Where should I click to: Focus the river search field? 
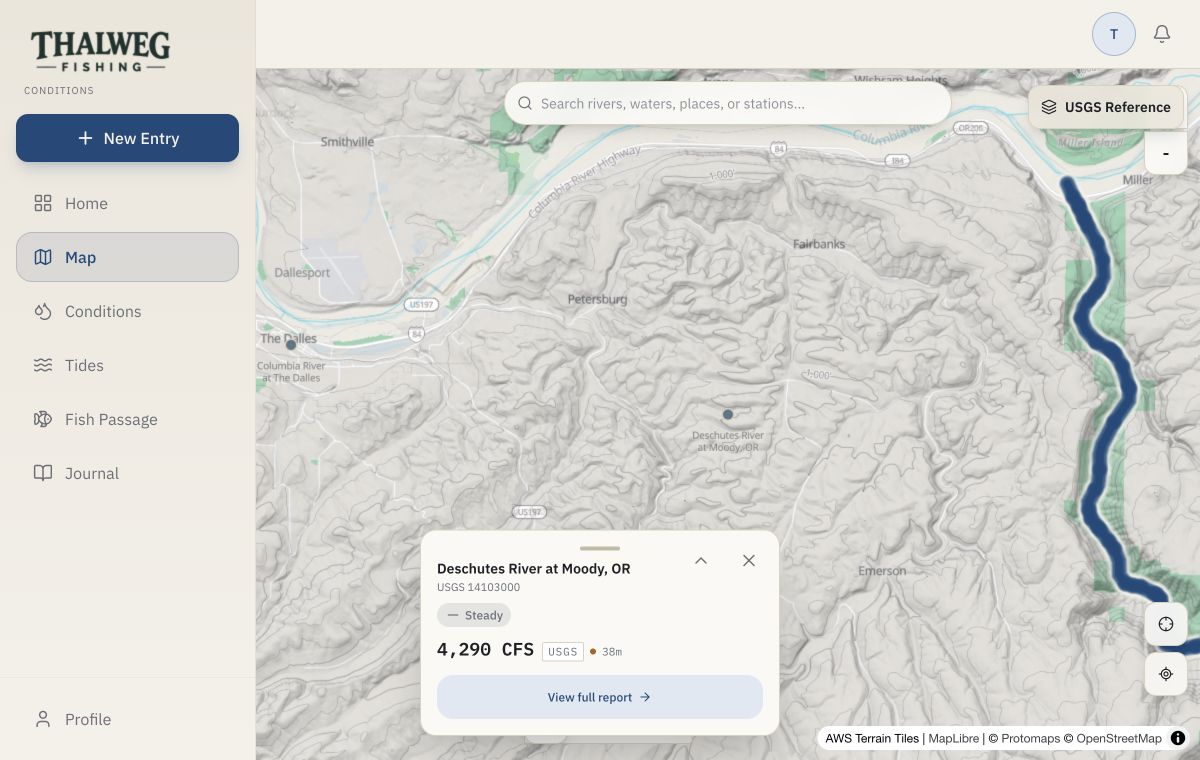728,103
